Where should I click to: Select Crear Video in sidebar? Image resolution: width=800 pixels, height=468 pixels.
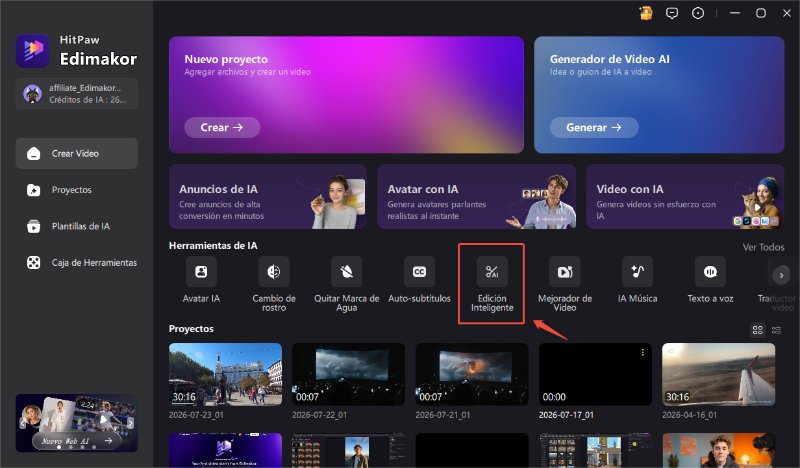coord(77,153)
